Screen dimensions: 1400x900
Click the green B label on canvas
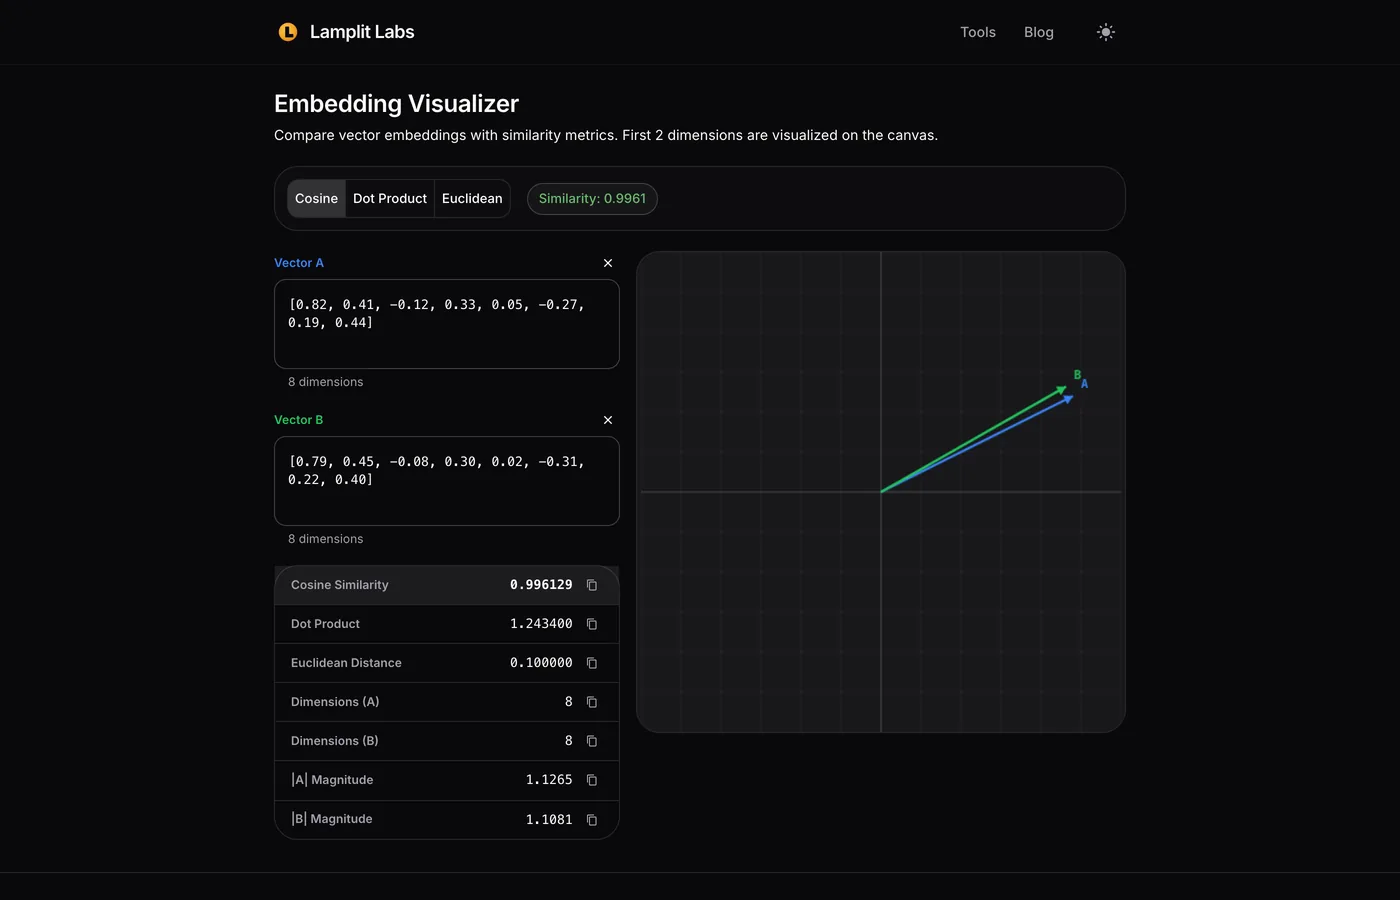coord(1077,375)
